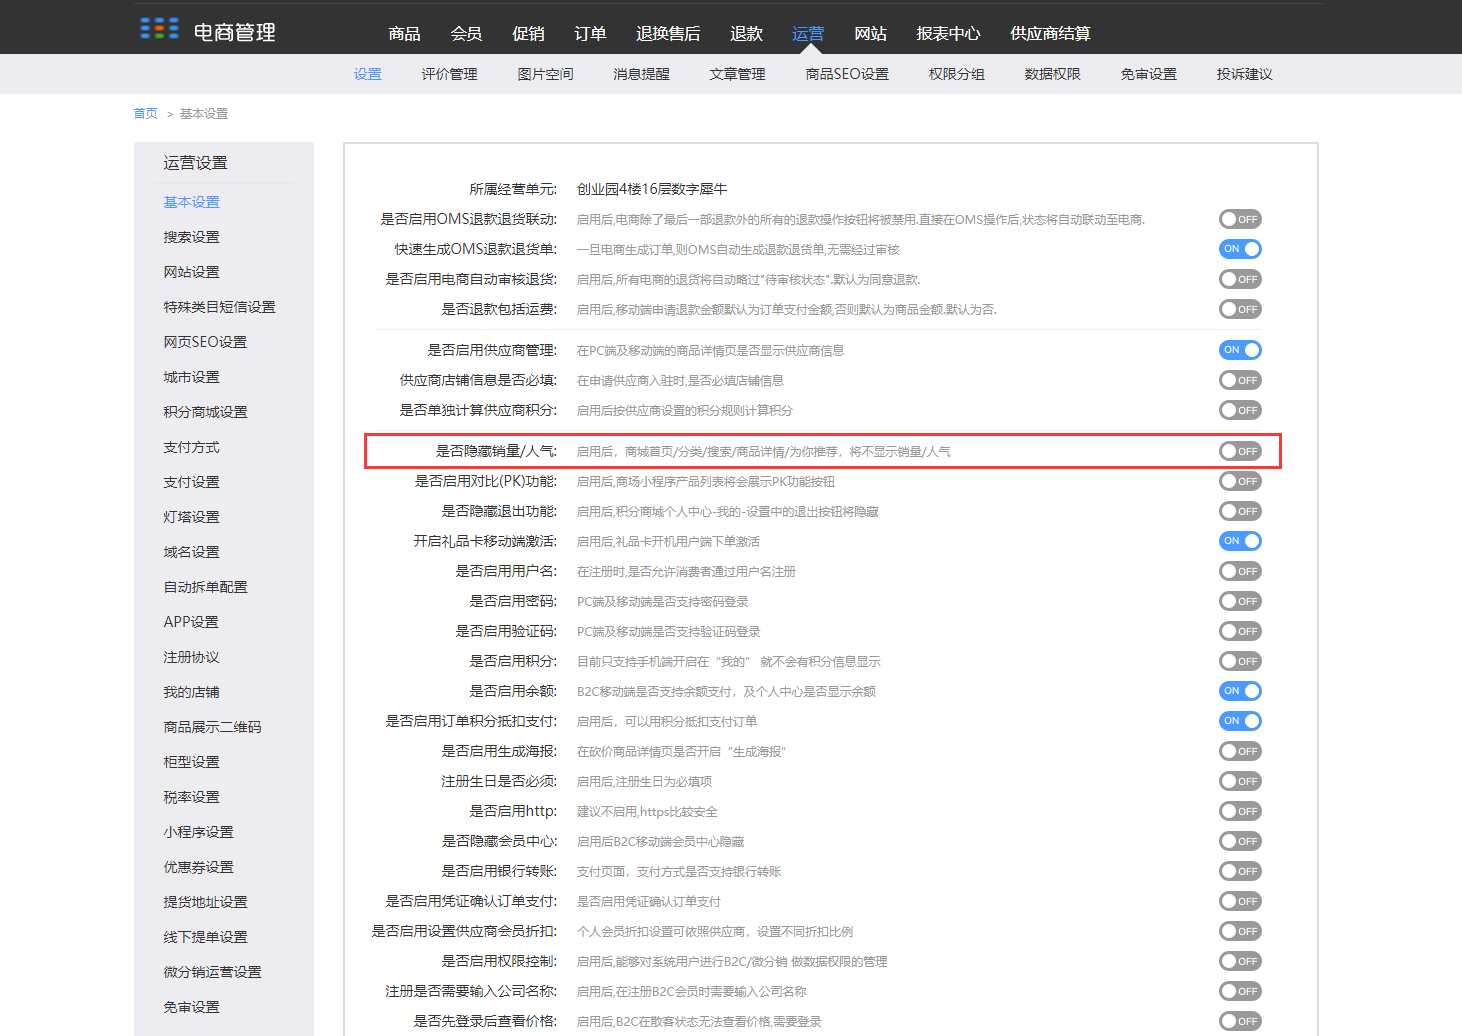The image size is (1462, 1036).
Task: Go to 商品SEO设置 sub-navigation tab
Action: [847, 74]
